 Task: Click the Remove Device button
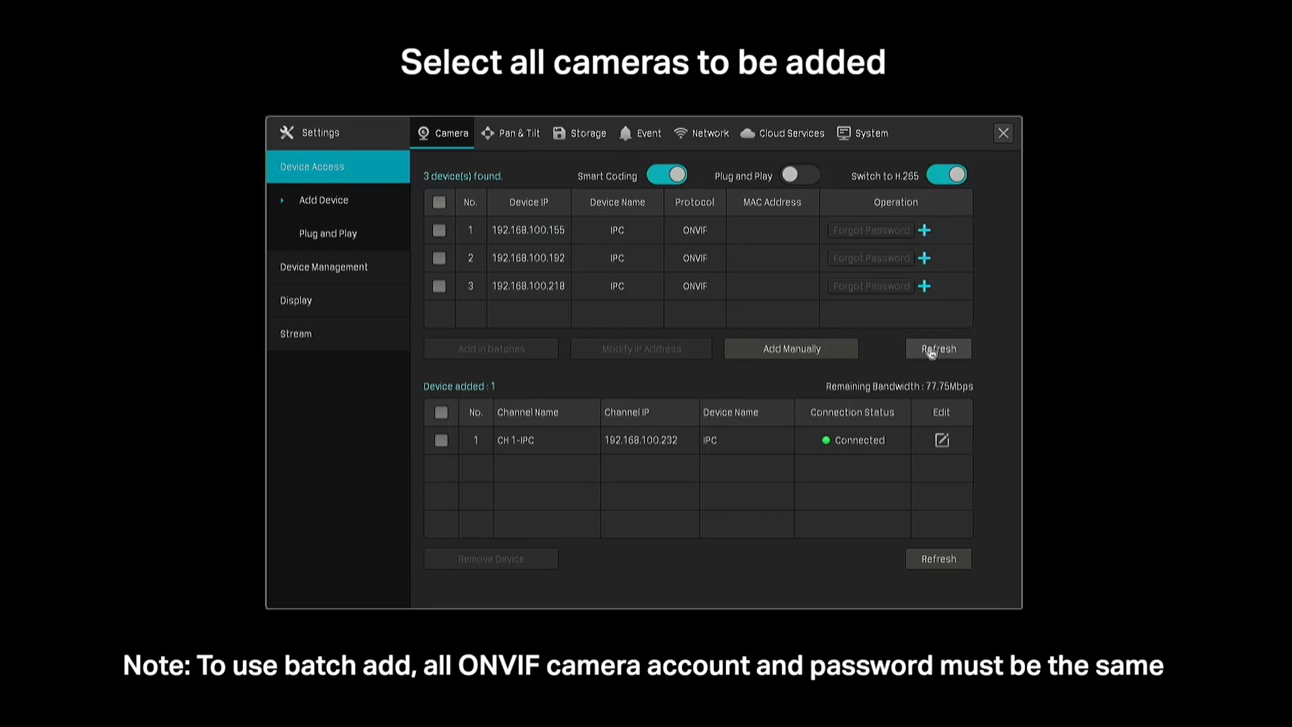pyautogui.click(x=491, y=559)
